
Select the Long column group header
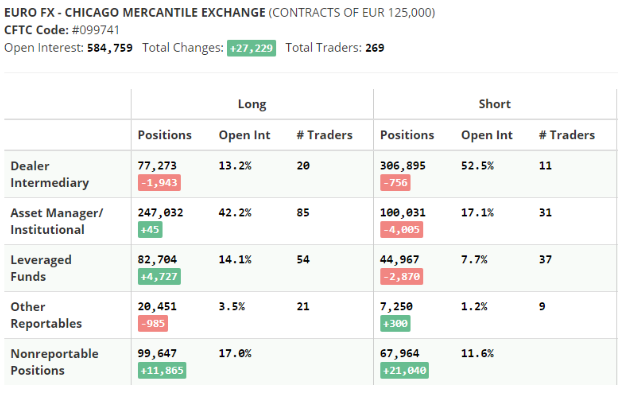point(252,104)
